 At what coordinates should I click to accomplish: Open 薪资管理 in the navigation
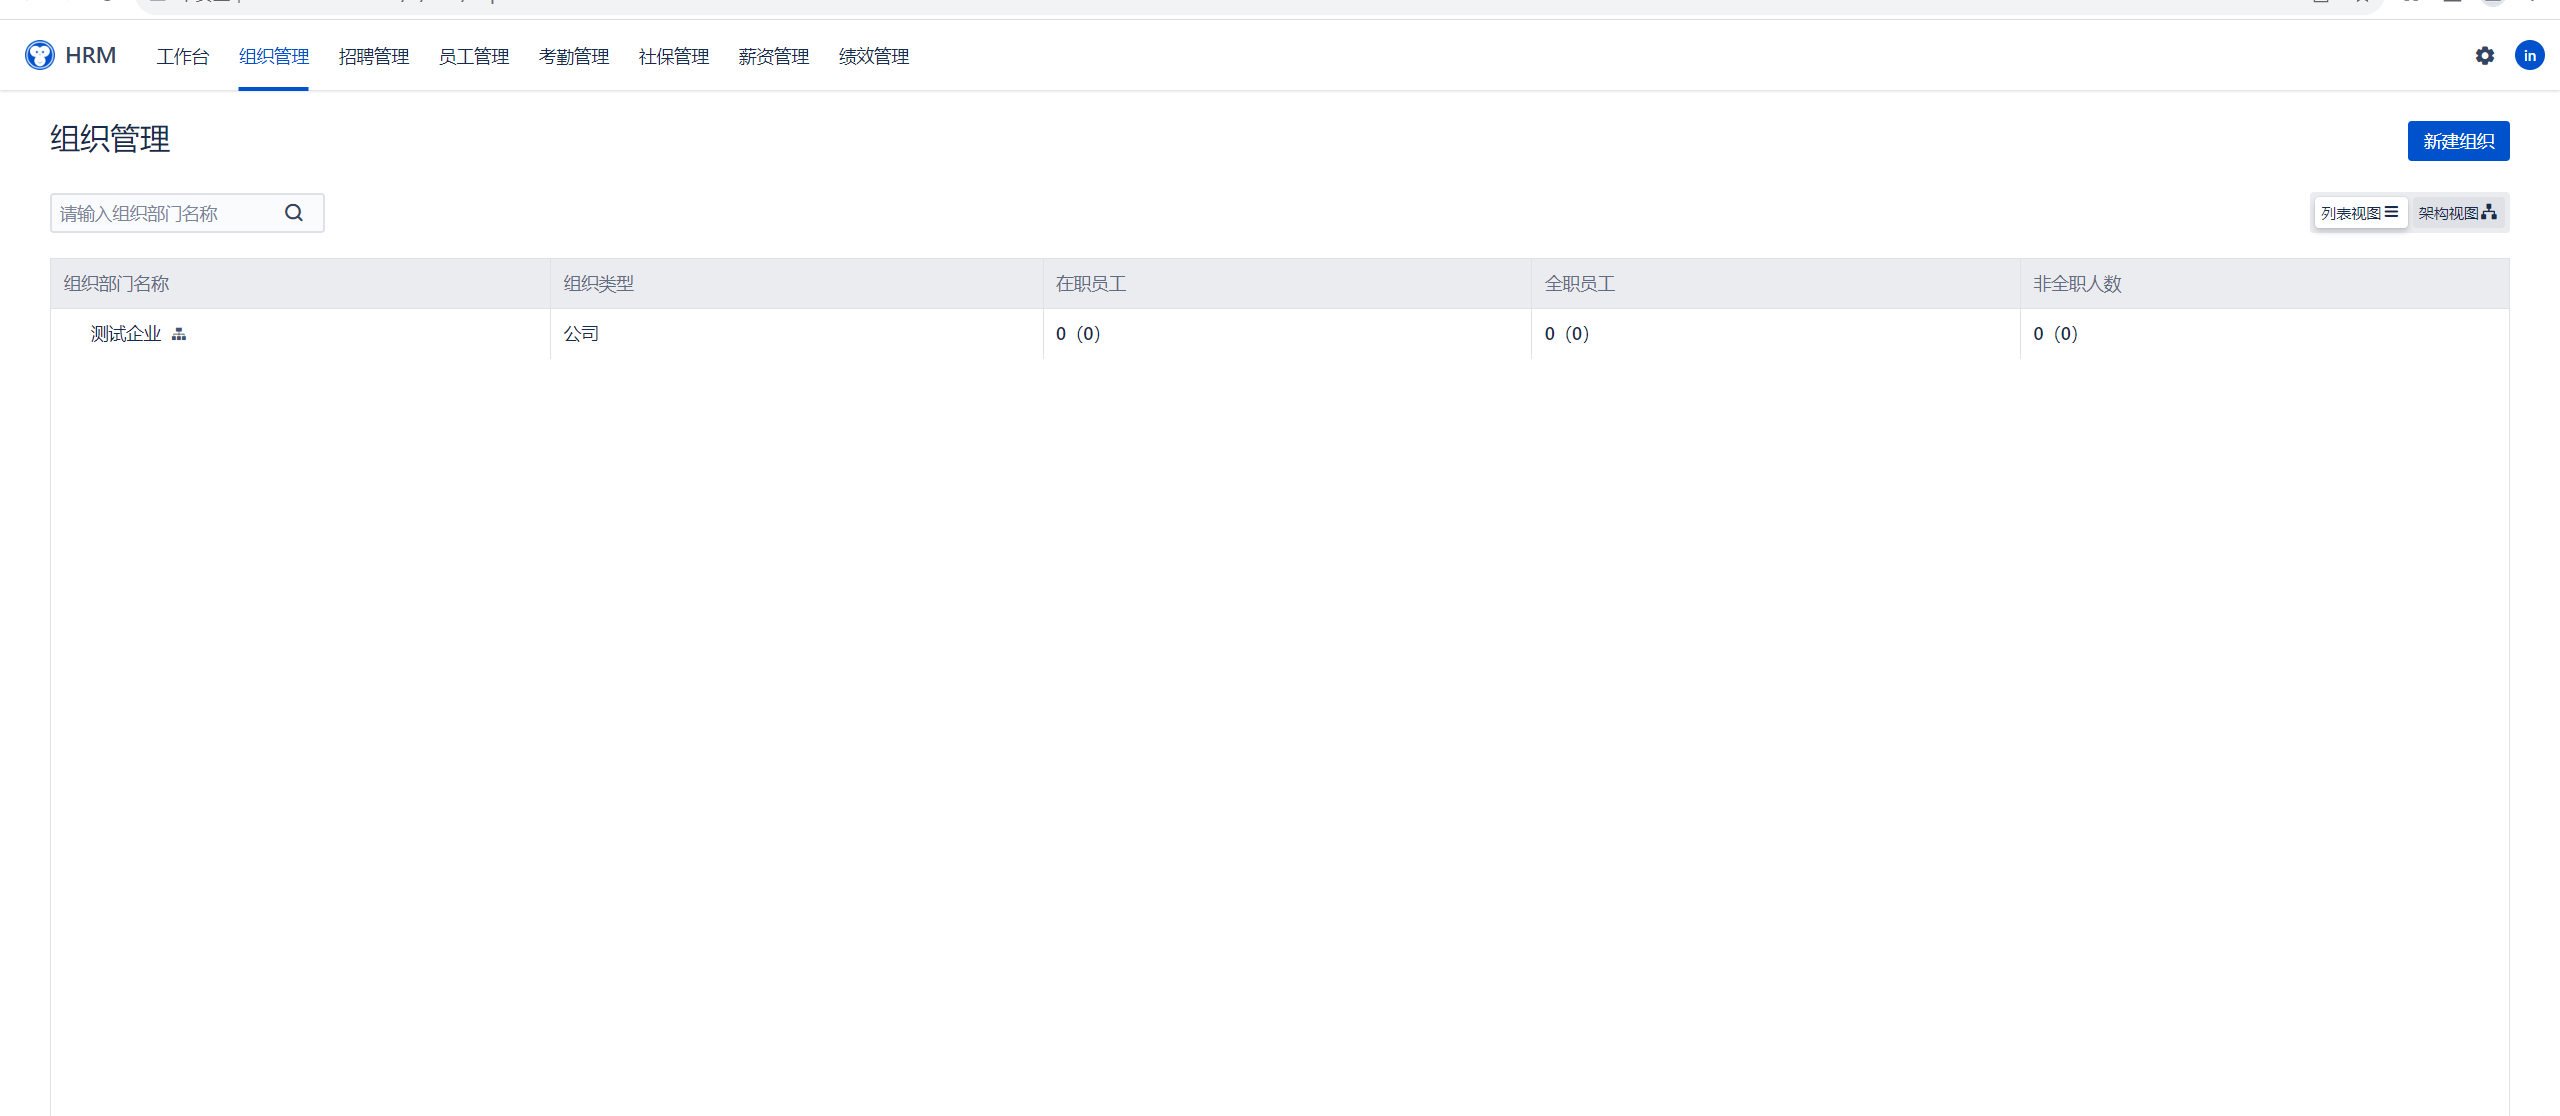[x=774, y=57]
